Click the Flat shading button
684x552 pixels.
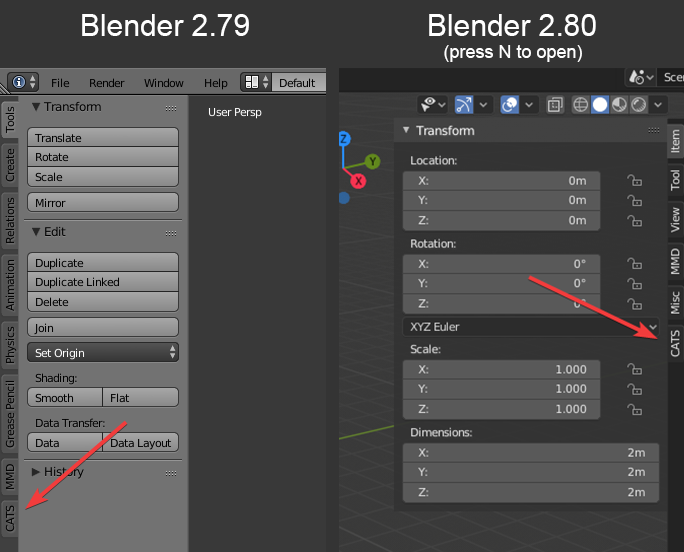pyautogui.click(x=140, y=398)
